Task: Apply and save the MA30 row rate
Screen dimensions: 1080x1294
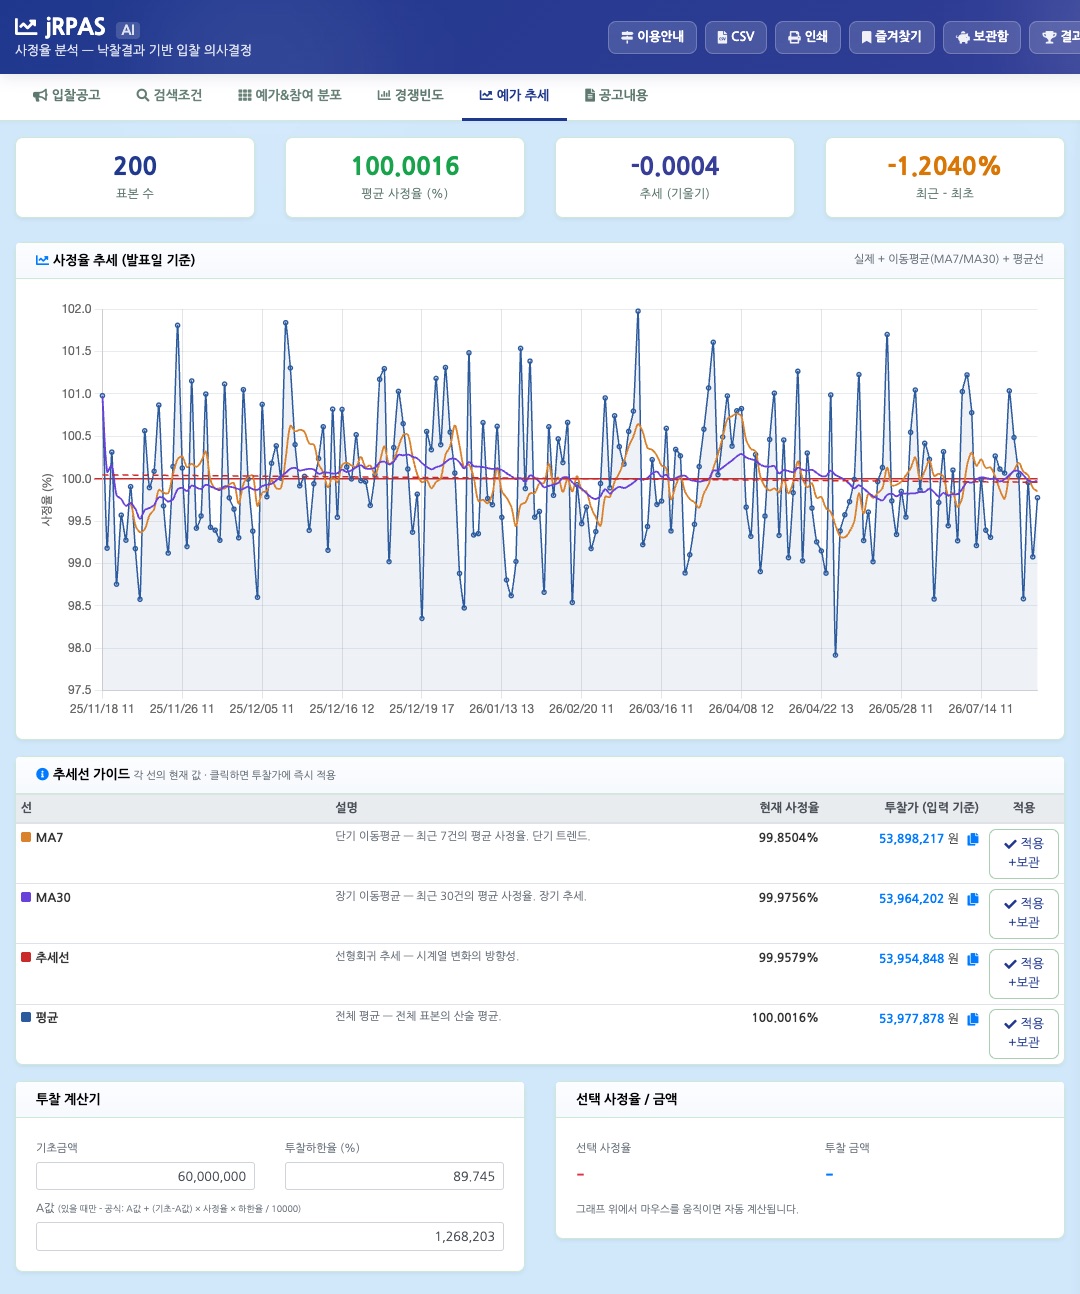Action: tap(1024, 913)
